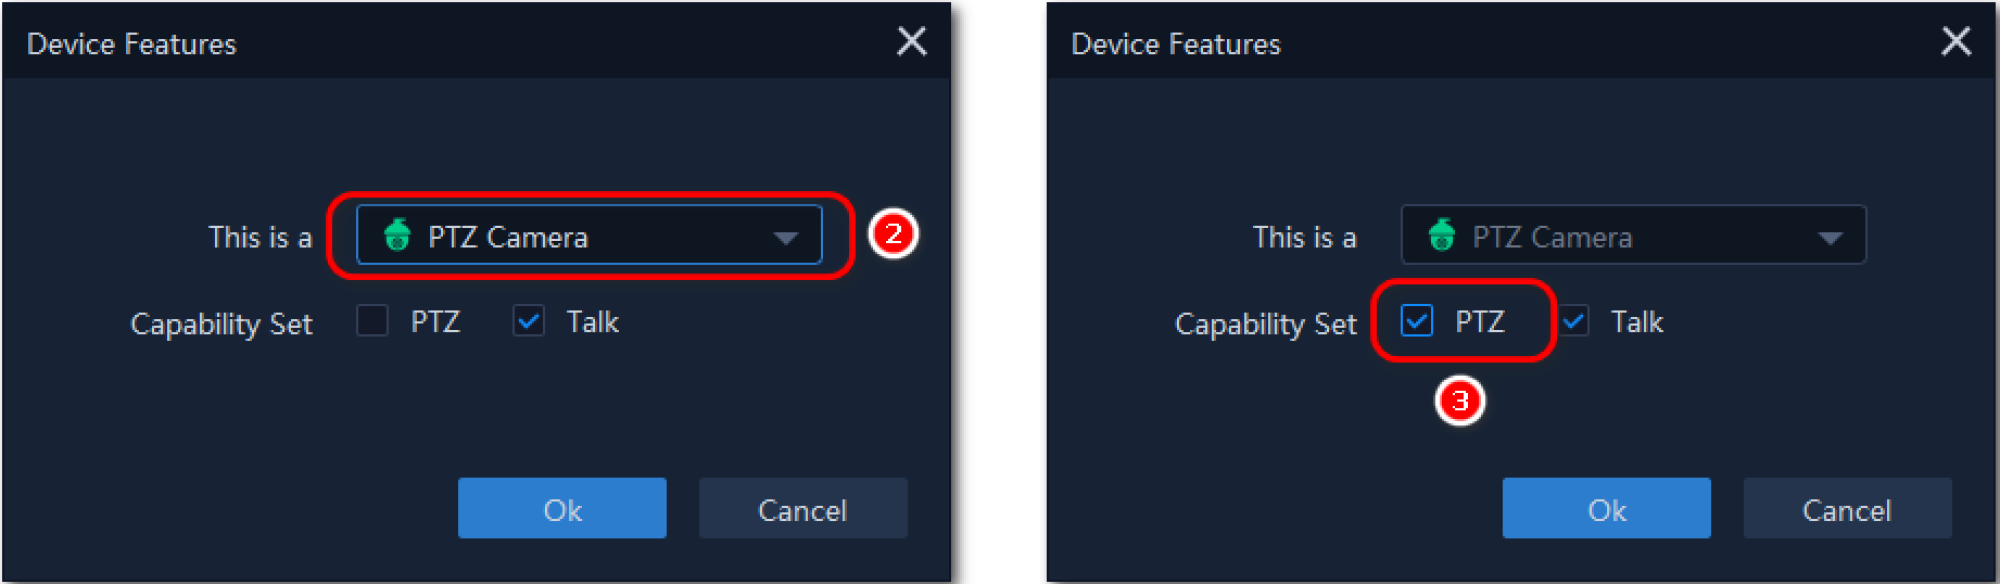The height and width of the screenshot is (584, 2000).
Task: Close the left Device Features dialog
Action: point(911,42)
